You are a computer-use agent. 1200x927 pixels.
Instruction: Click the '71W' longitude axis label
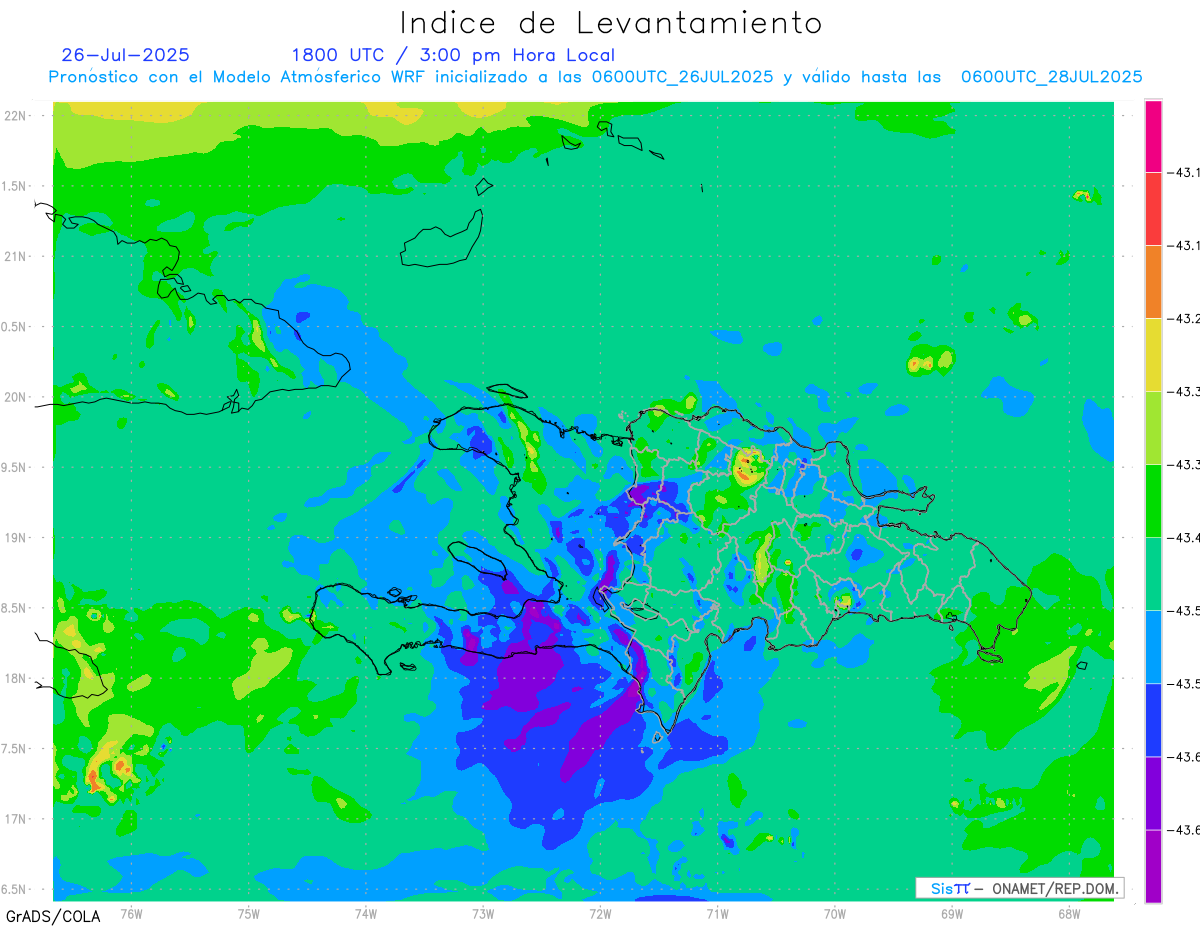point(717,913)
